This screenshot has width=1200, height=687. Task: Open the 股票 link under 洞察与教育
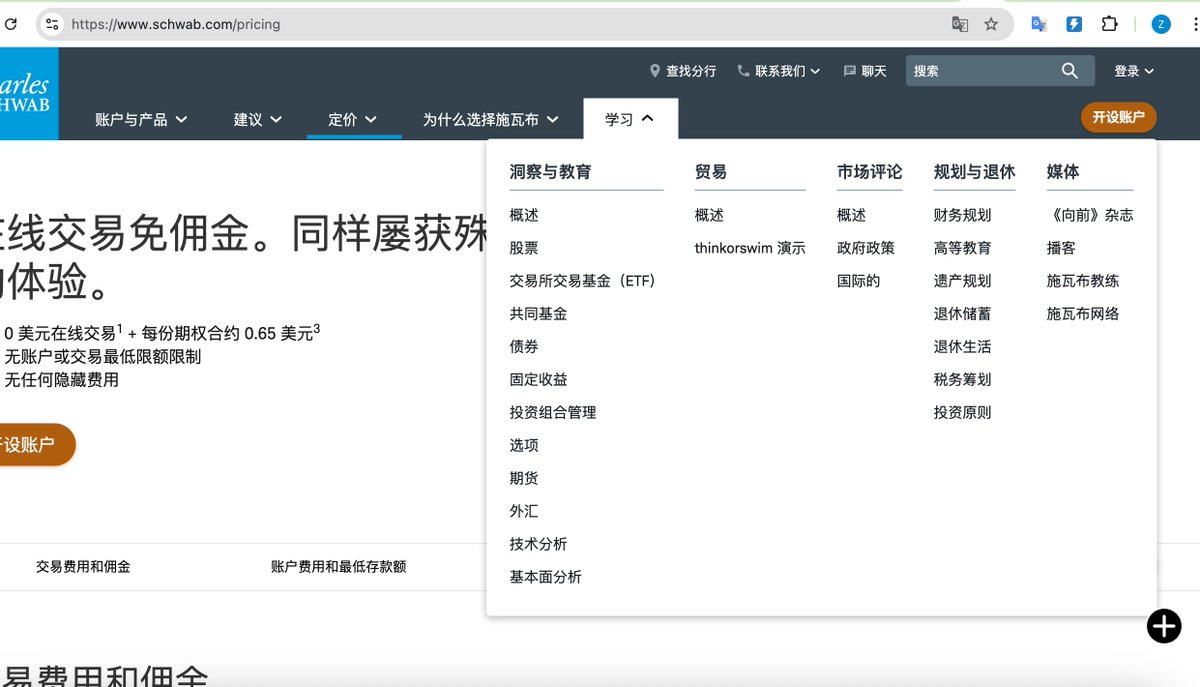[523, 247]
